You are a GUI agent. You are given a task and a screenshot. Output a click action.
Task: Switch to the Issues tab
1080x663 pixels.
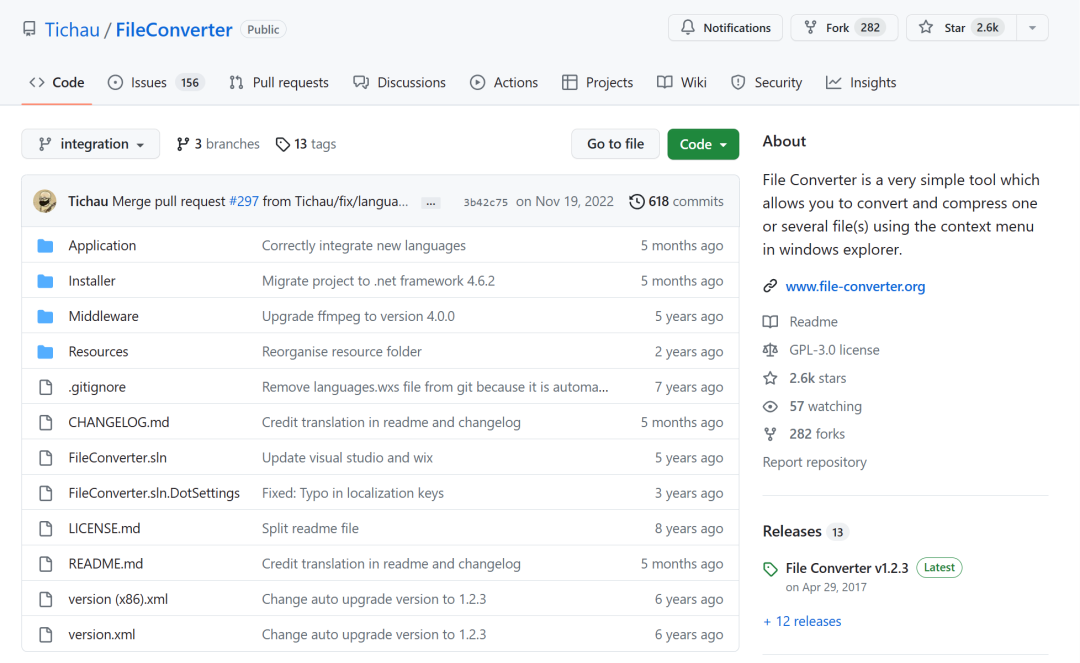pos(149,83)
